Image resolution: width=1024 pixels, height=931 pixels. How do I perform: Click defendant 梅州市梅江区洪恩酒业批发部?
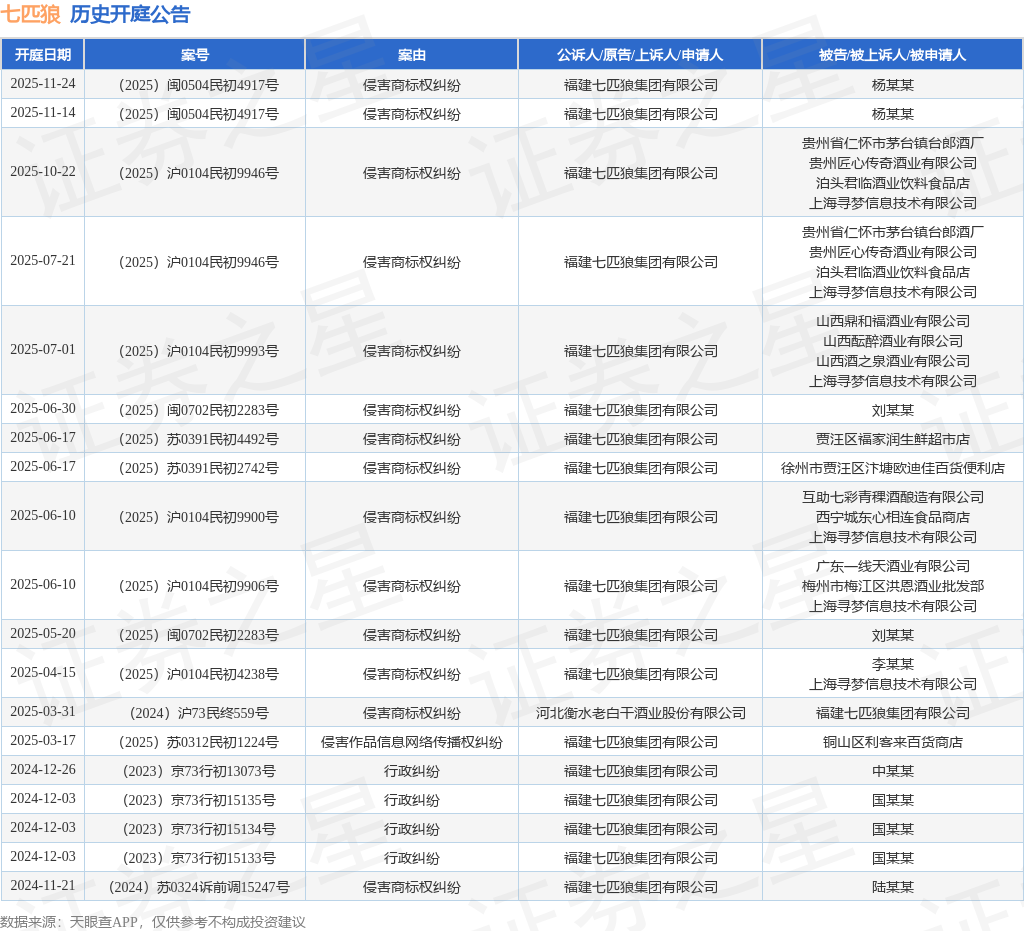click(892, 586)
